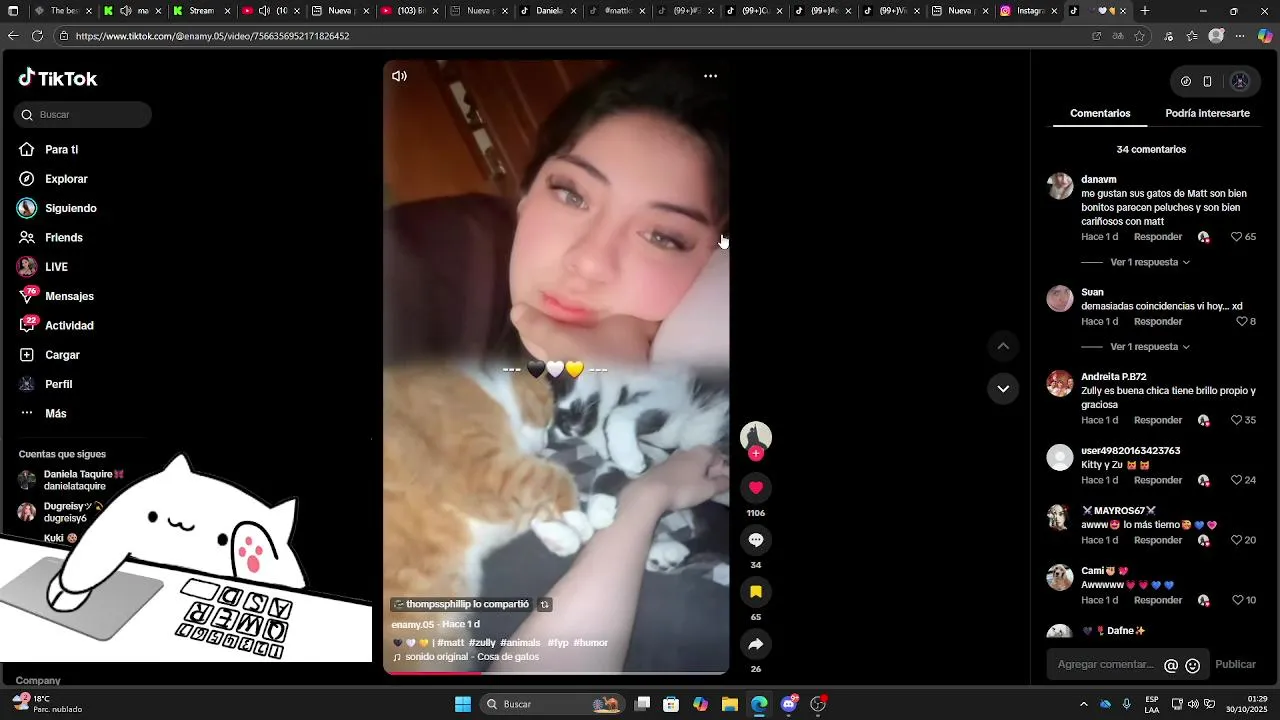Viewport: 1280px width, 720px height.
Task: Reload the page with browser refresh icon
Action: click(37, 36)
